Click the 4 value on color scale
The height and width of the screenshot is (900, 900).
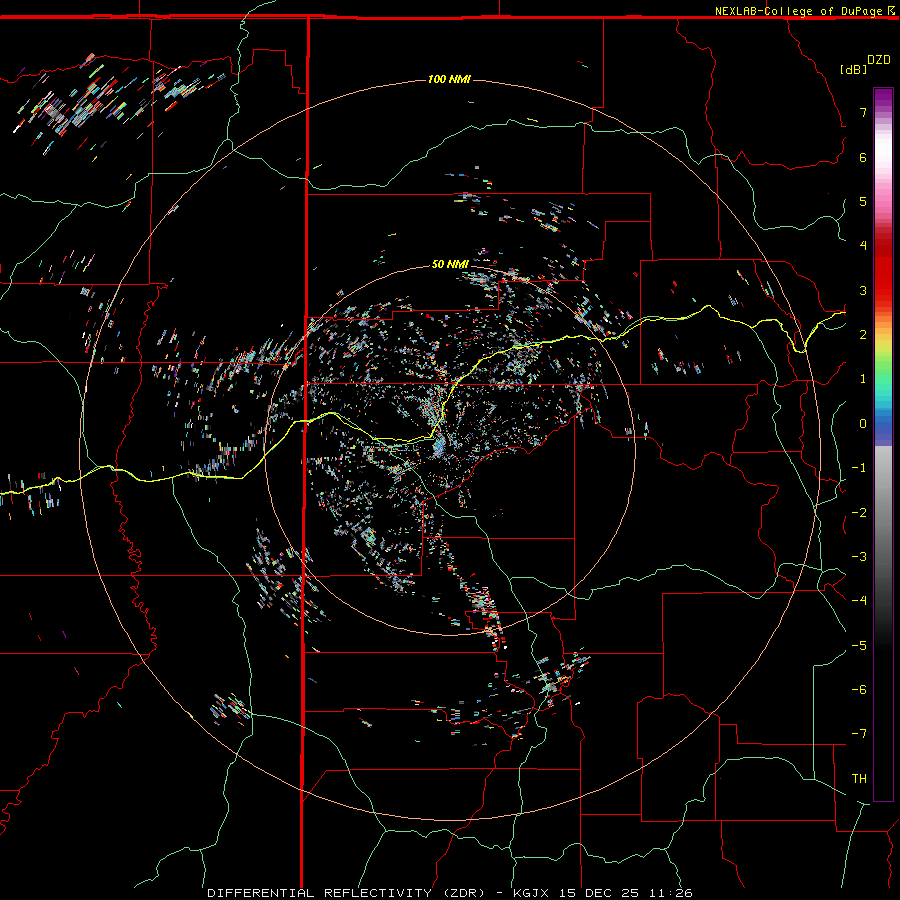(x=863, y=246)
